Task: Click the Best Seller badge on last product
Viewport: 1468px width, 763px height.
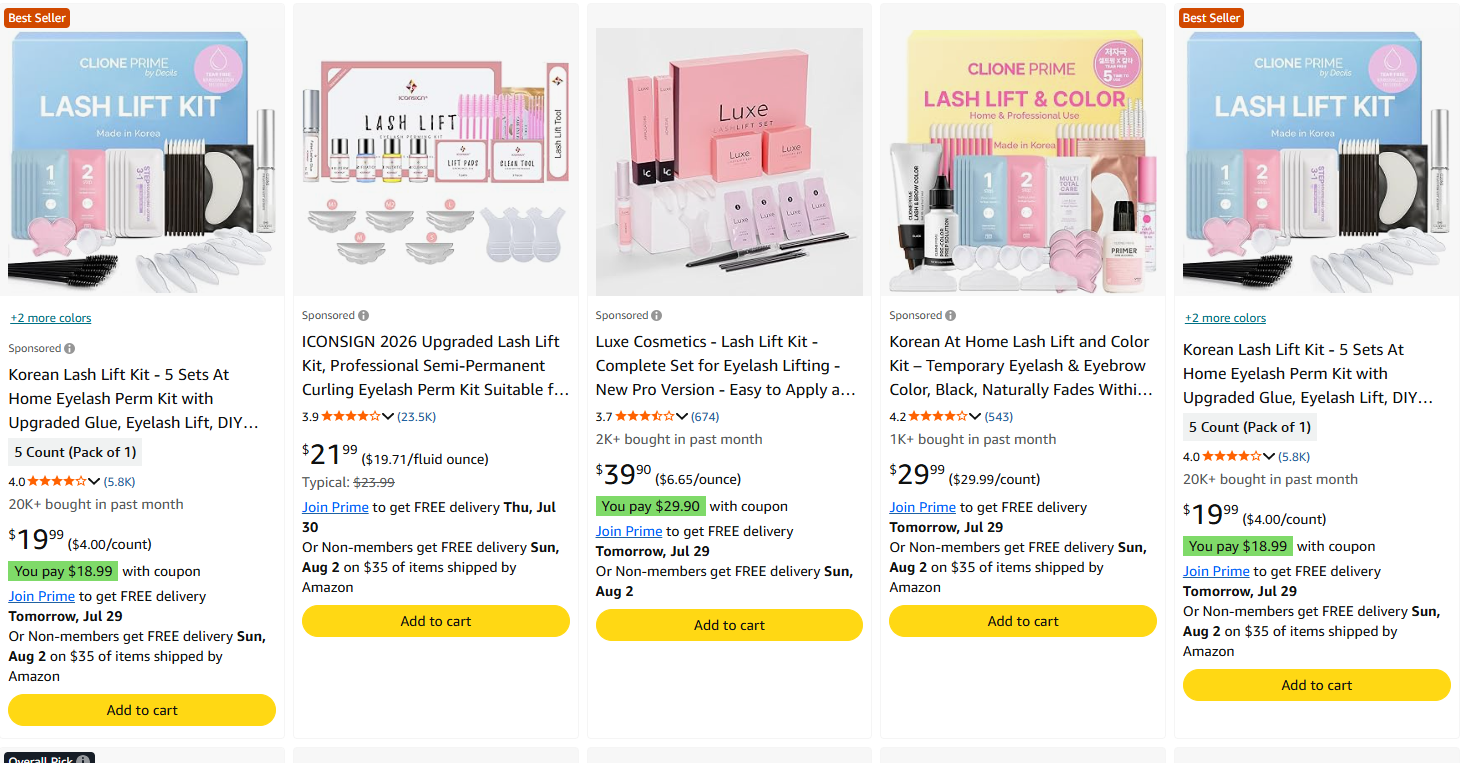Action: [x=1211, y=18]
